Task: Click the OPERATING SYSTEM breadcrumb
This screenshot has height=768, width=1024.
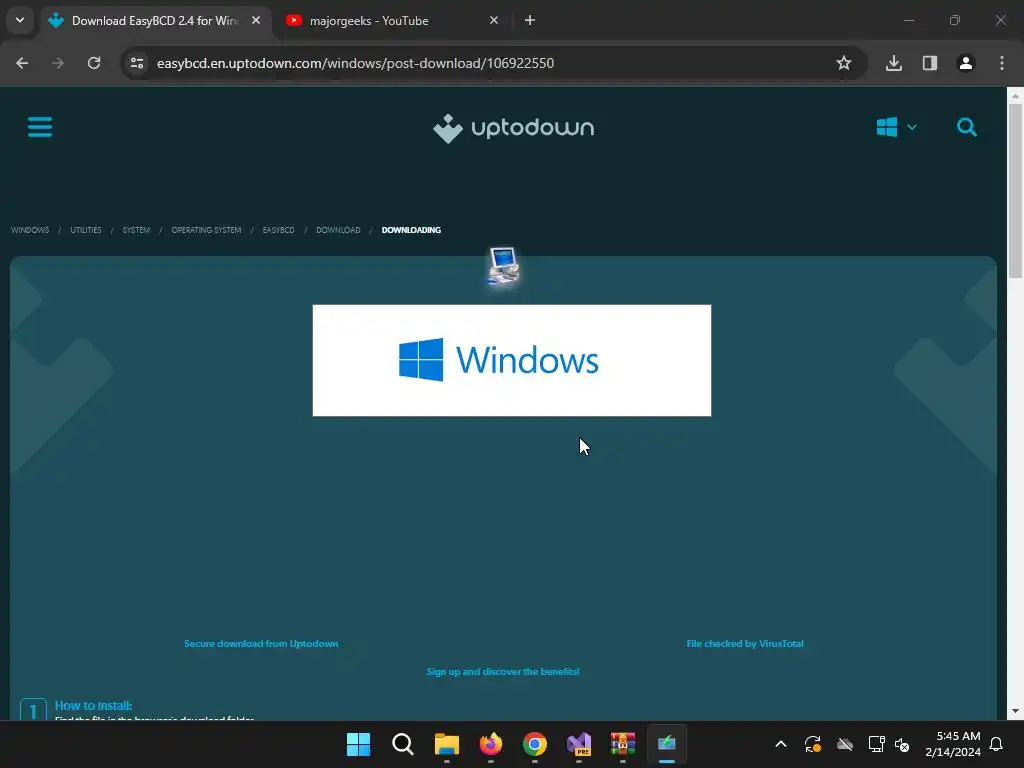Action: coord(206,230)
